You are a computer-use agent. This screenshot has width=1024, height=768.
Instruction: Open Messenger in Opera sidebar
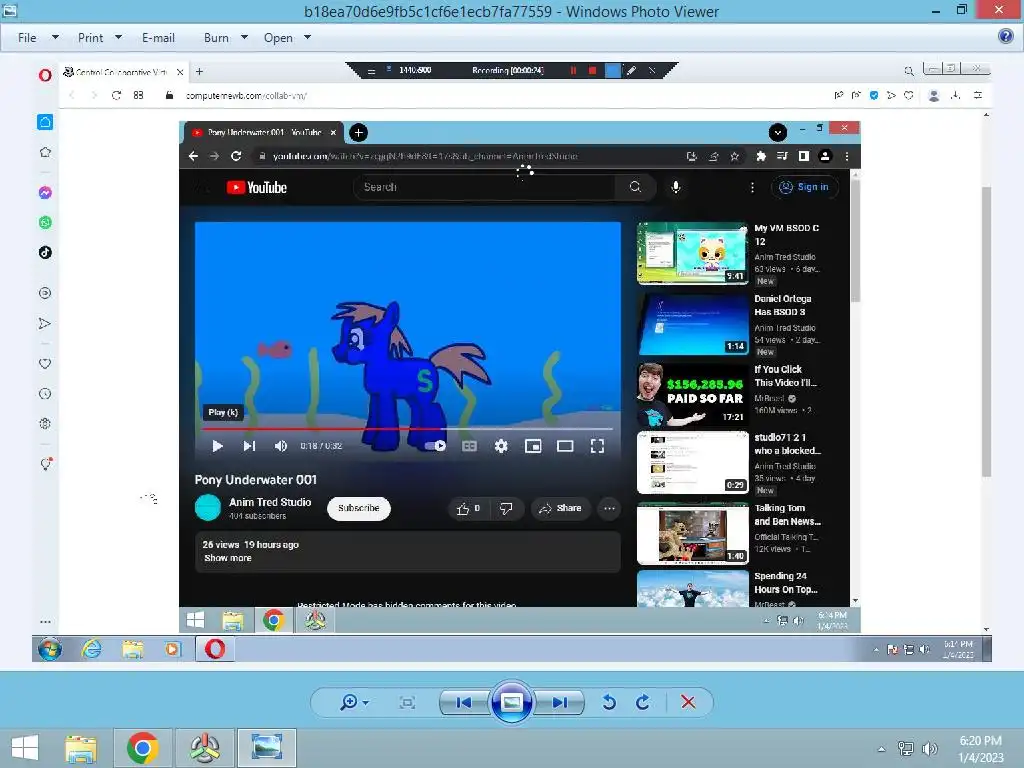tap(45, 193)
